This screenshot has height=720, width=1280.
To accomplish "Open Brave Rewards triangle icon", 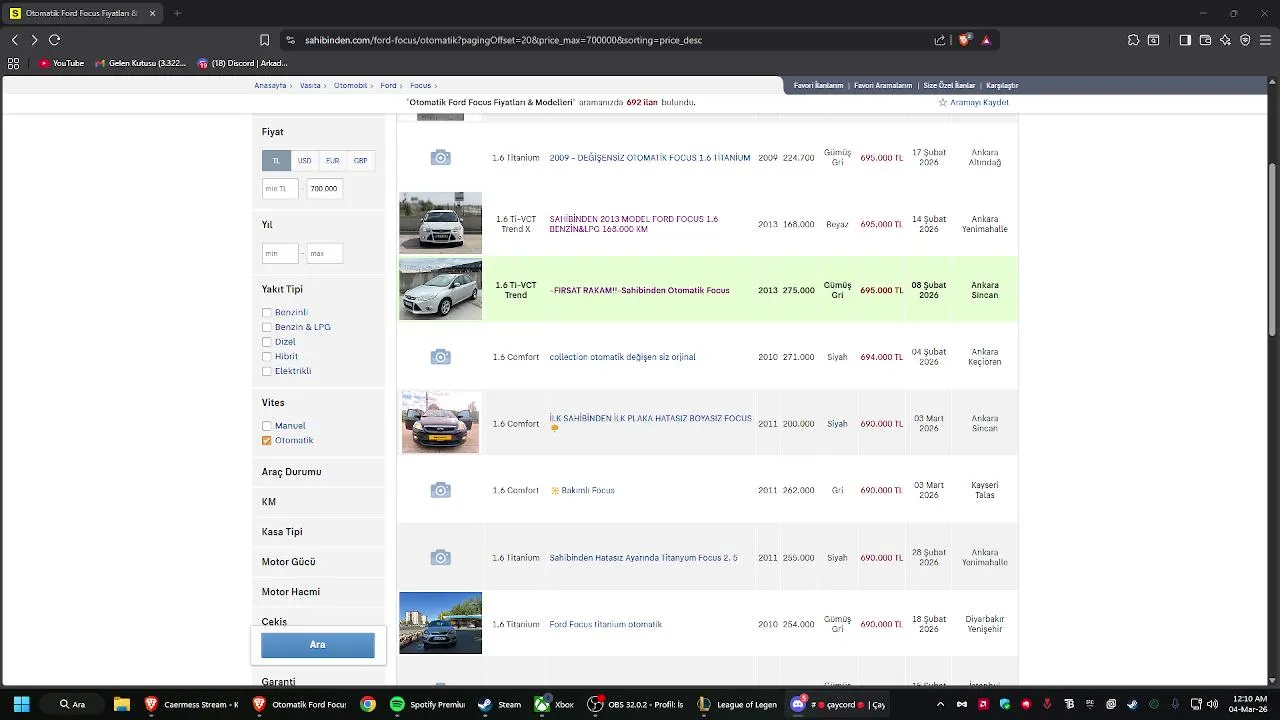I will [986, 40].
